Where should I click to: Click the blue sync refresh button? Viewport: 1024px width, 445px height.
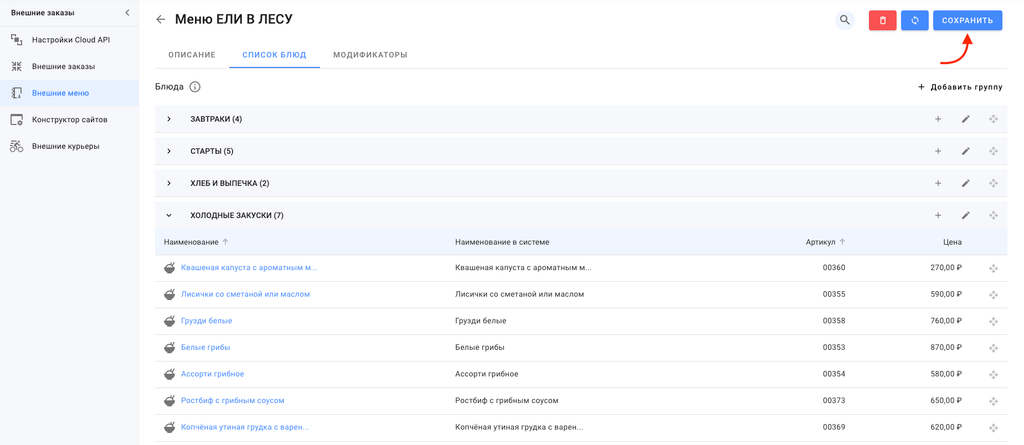[914, 20]
